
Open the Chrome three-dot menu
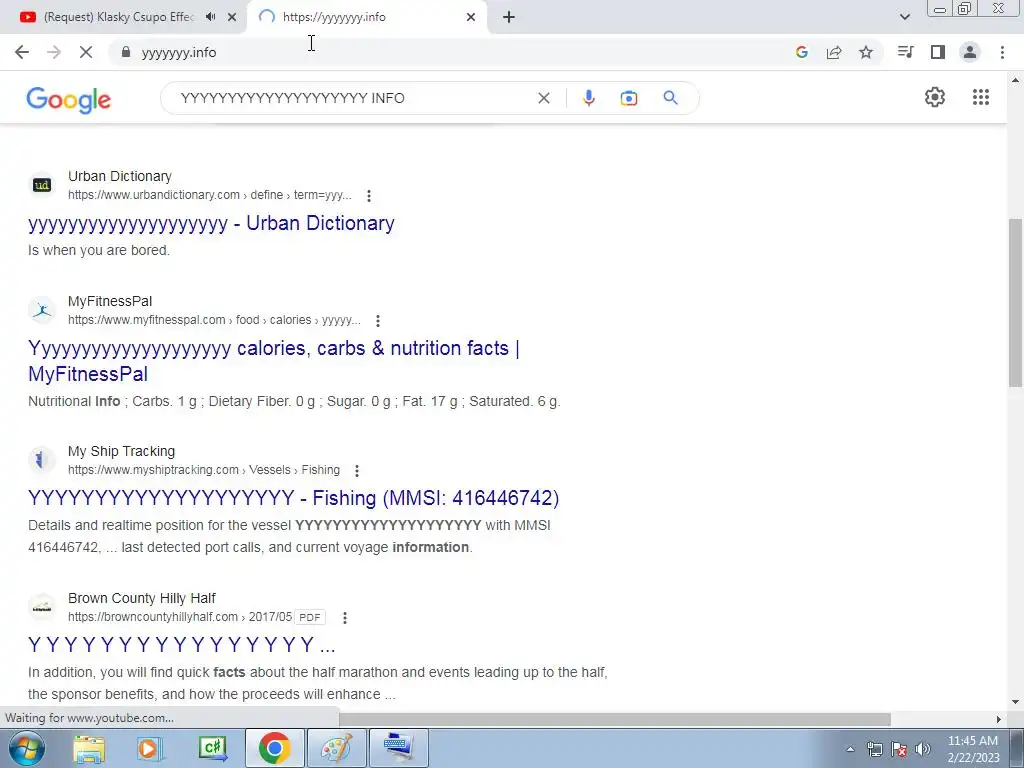1002,52
